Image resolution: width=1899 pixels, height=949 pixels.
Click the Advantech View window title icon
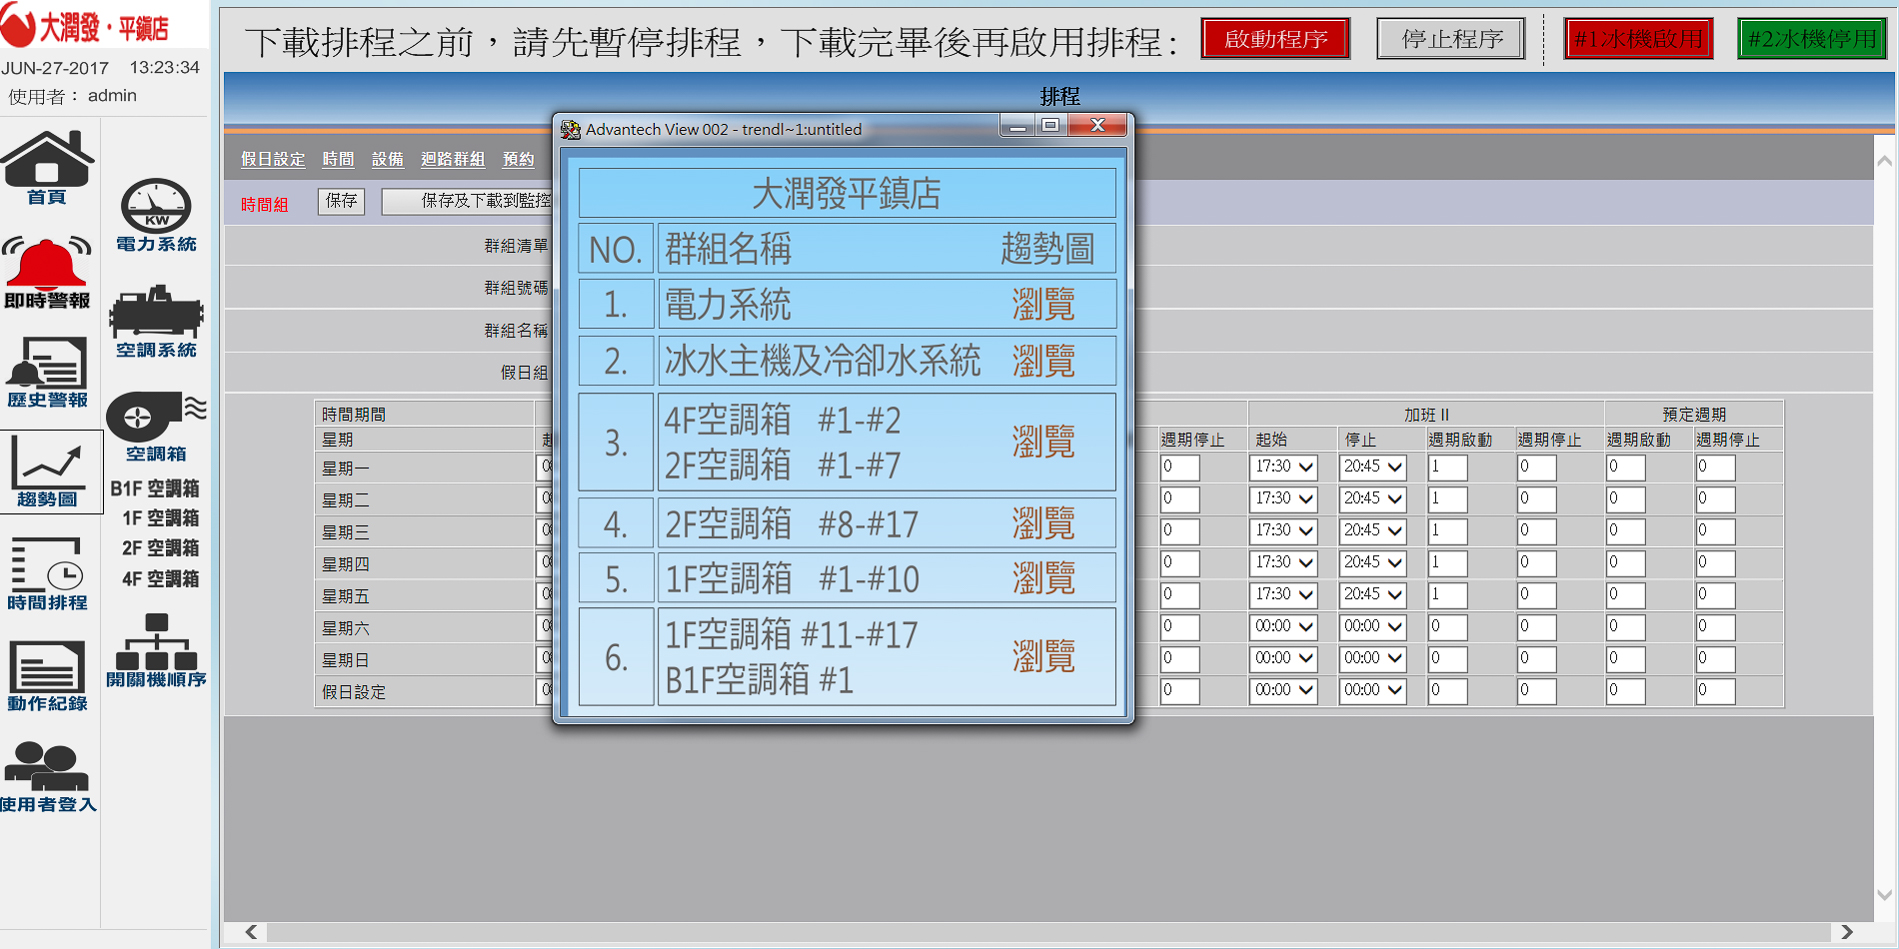tap(571, 129)
